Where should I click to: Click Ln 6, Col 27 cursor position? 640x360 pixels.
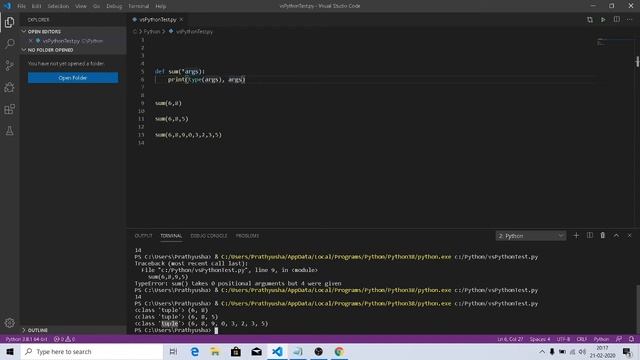tap(510, 339)
